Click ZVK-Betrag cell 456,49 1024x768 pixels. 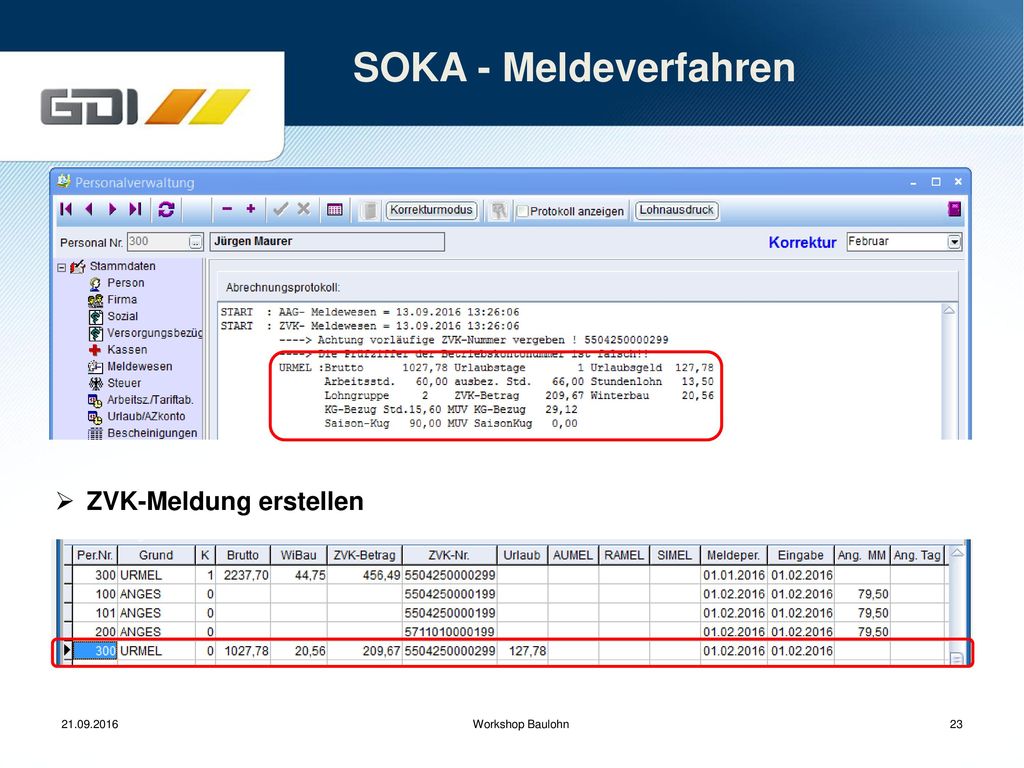364,575
